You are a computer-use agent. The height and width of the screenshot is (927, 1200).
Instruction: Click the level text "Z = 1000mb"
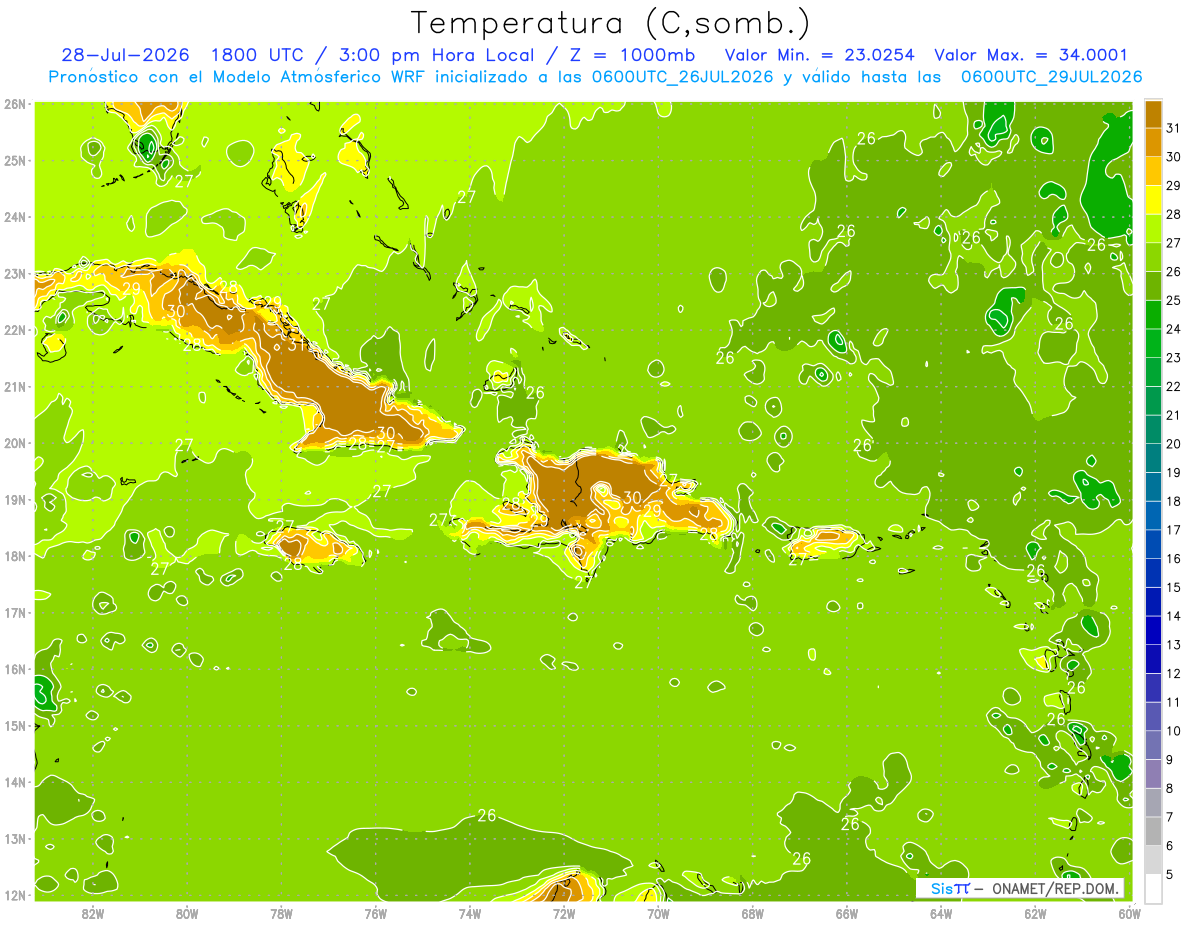click(x=635, y=55)
